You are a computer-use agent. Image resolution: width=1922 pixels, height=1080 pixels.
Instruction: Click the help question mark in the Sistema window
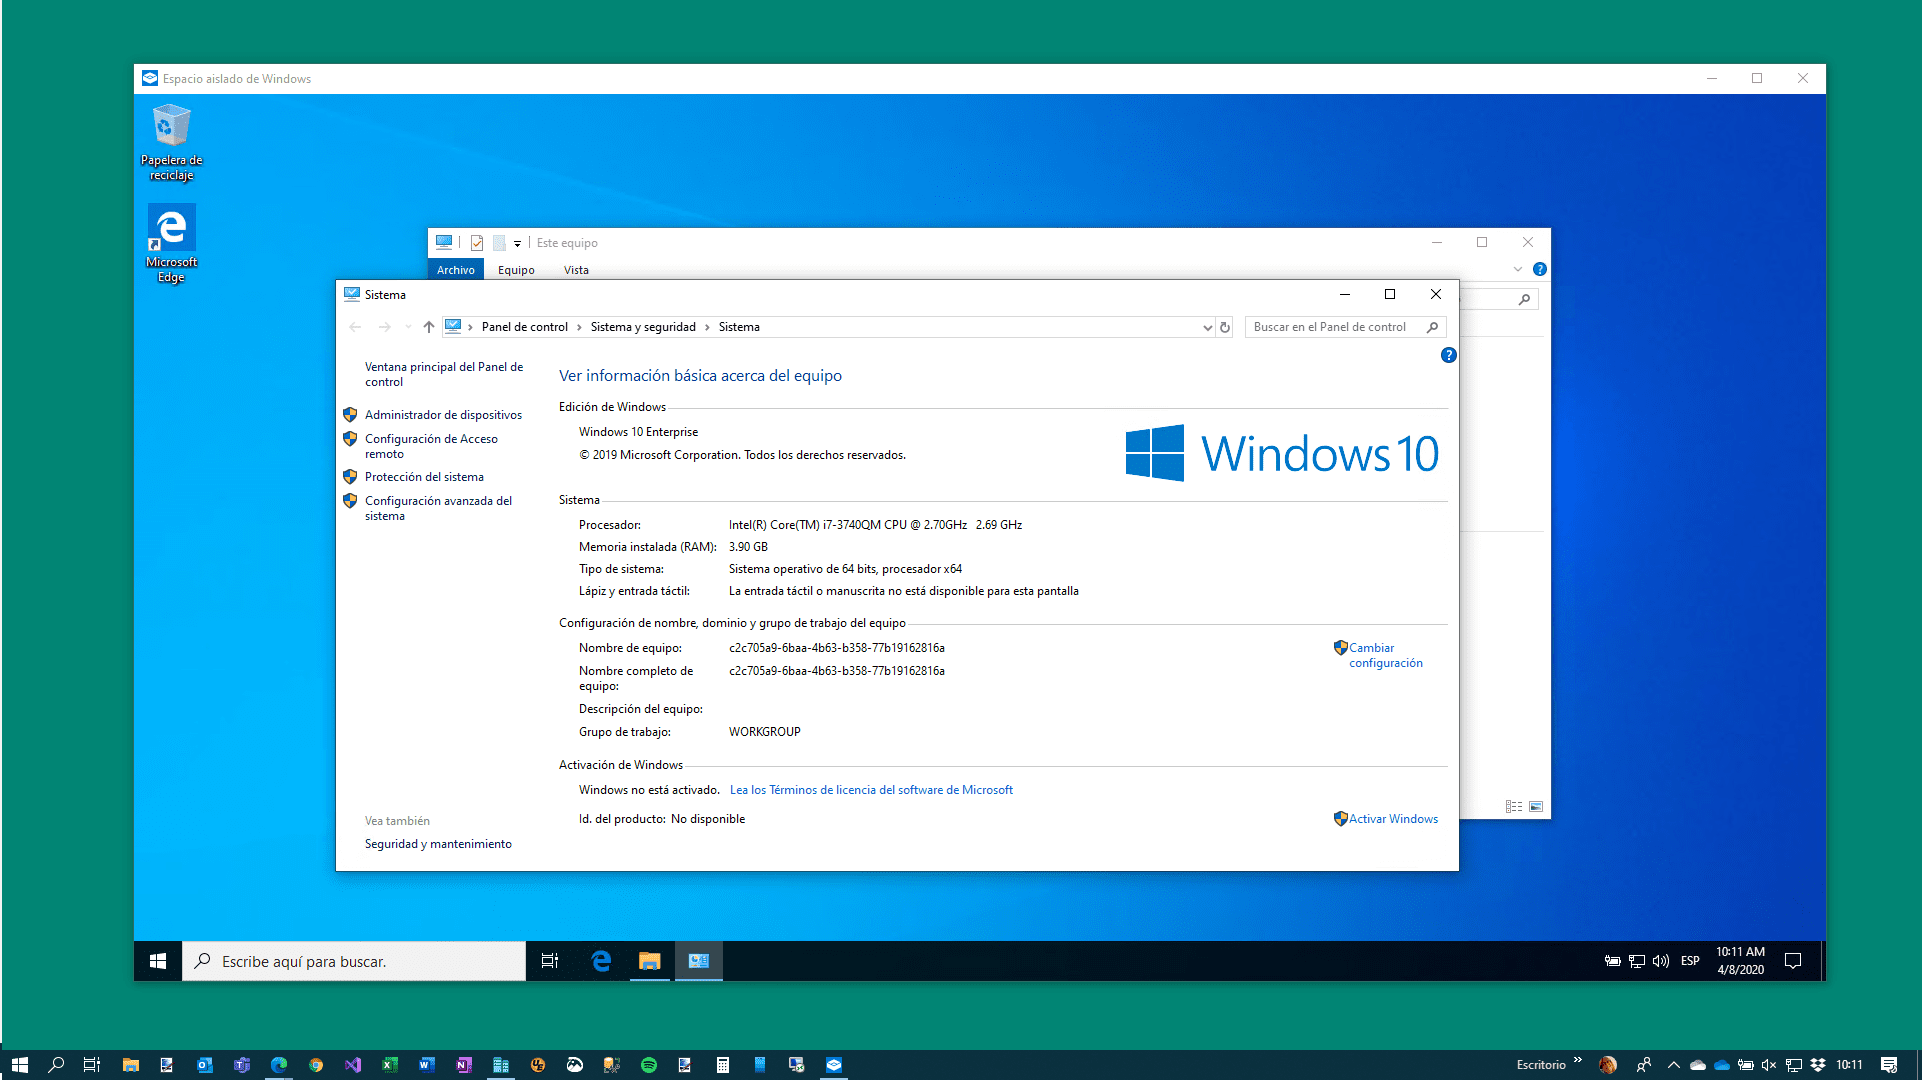(1448, 355)
